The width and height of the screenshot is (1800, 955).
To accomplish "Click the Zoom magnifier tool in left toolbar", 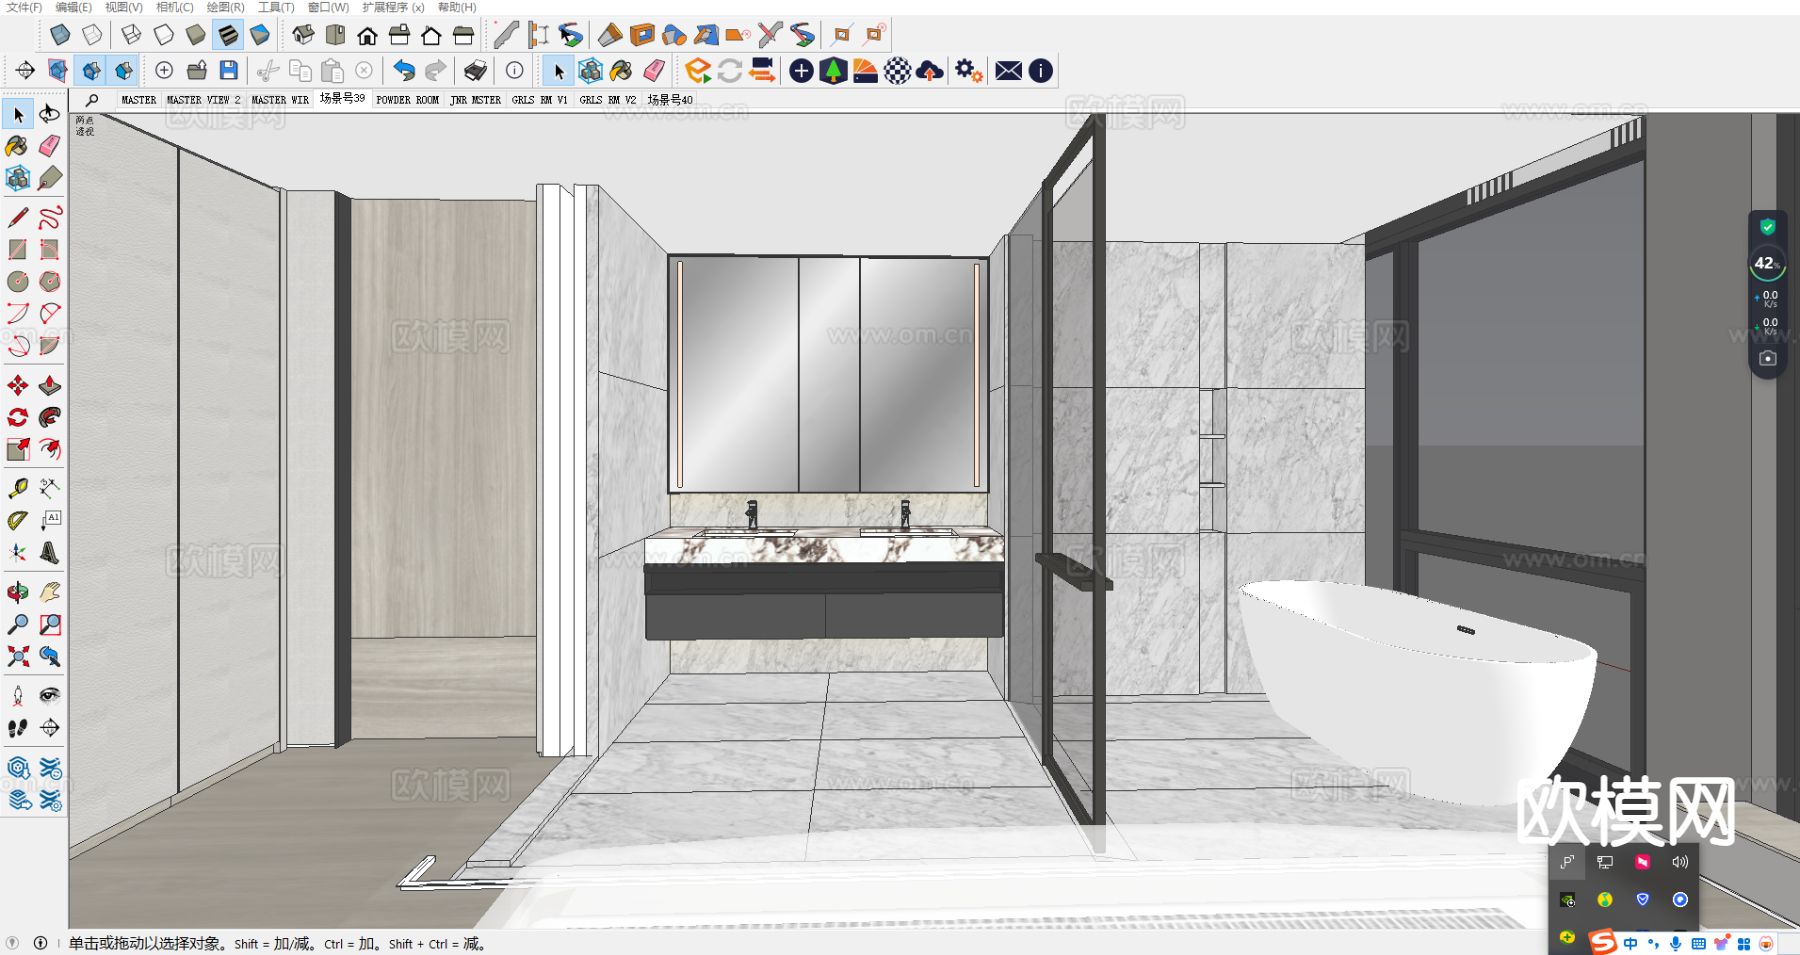I will (x=17, y=624).
